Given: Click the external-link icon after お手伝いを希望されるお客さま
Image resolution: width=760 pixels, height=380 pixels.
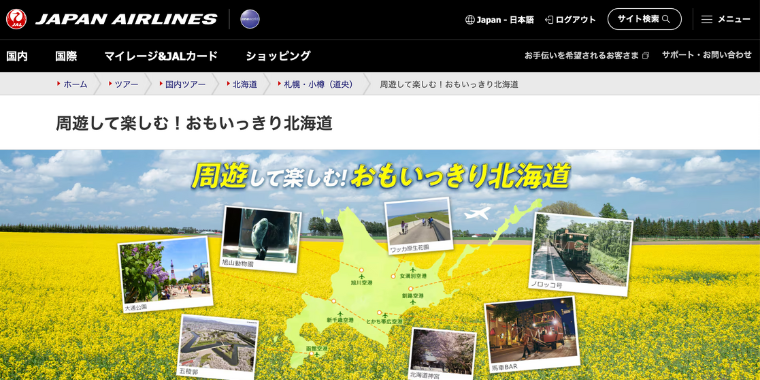Looking at the screenshot, I should pyautogui.click(x=645, y=56).
